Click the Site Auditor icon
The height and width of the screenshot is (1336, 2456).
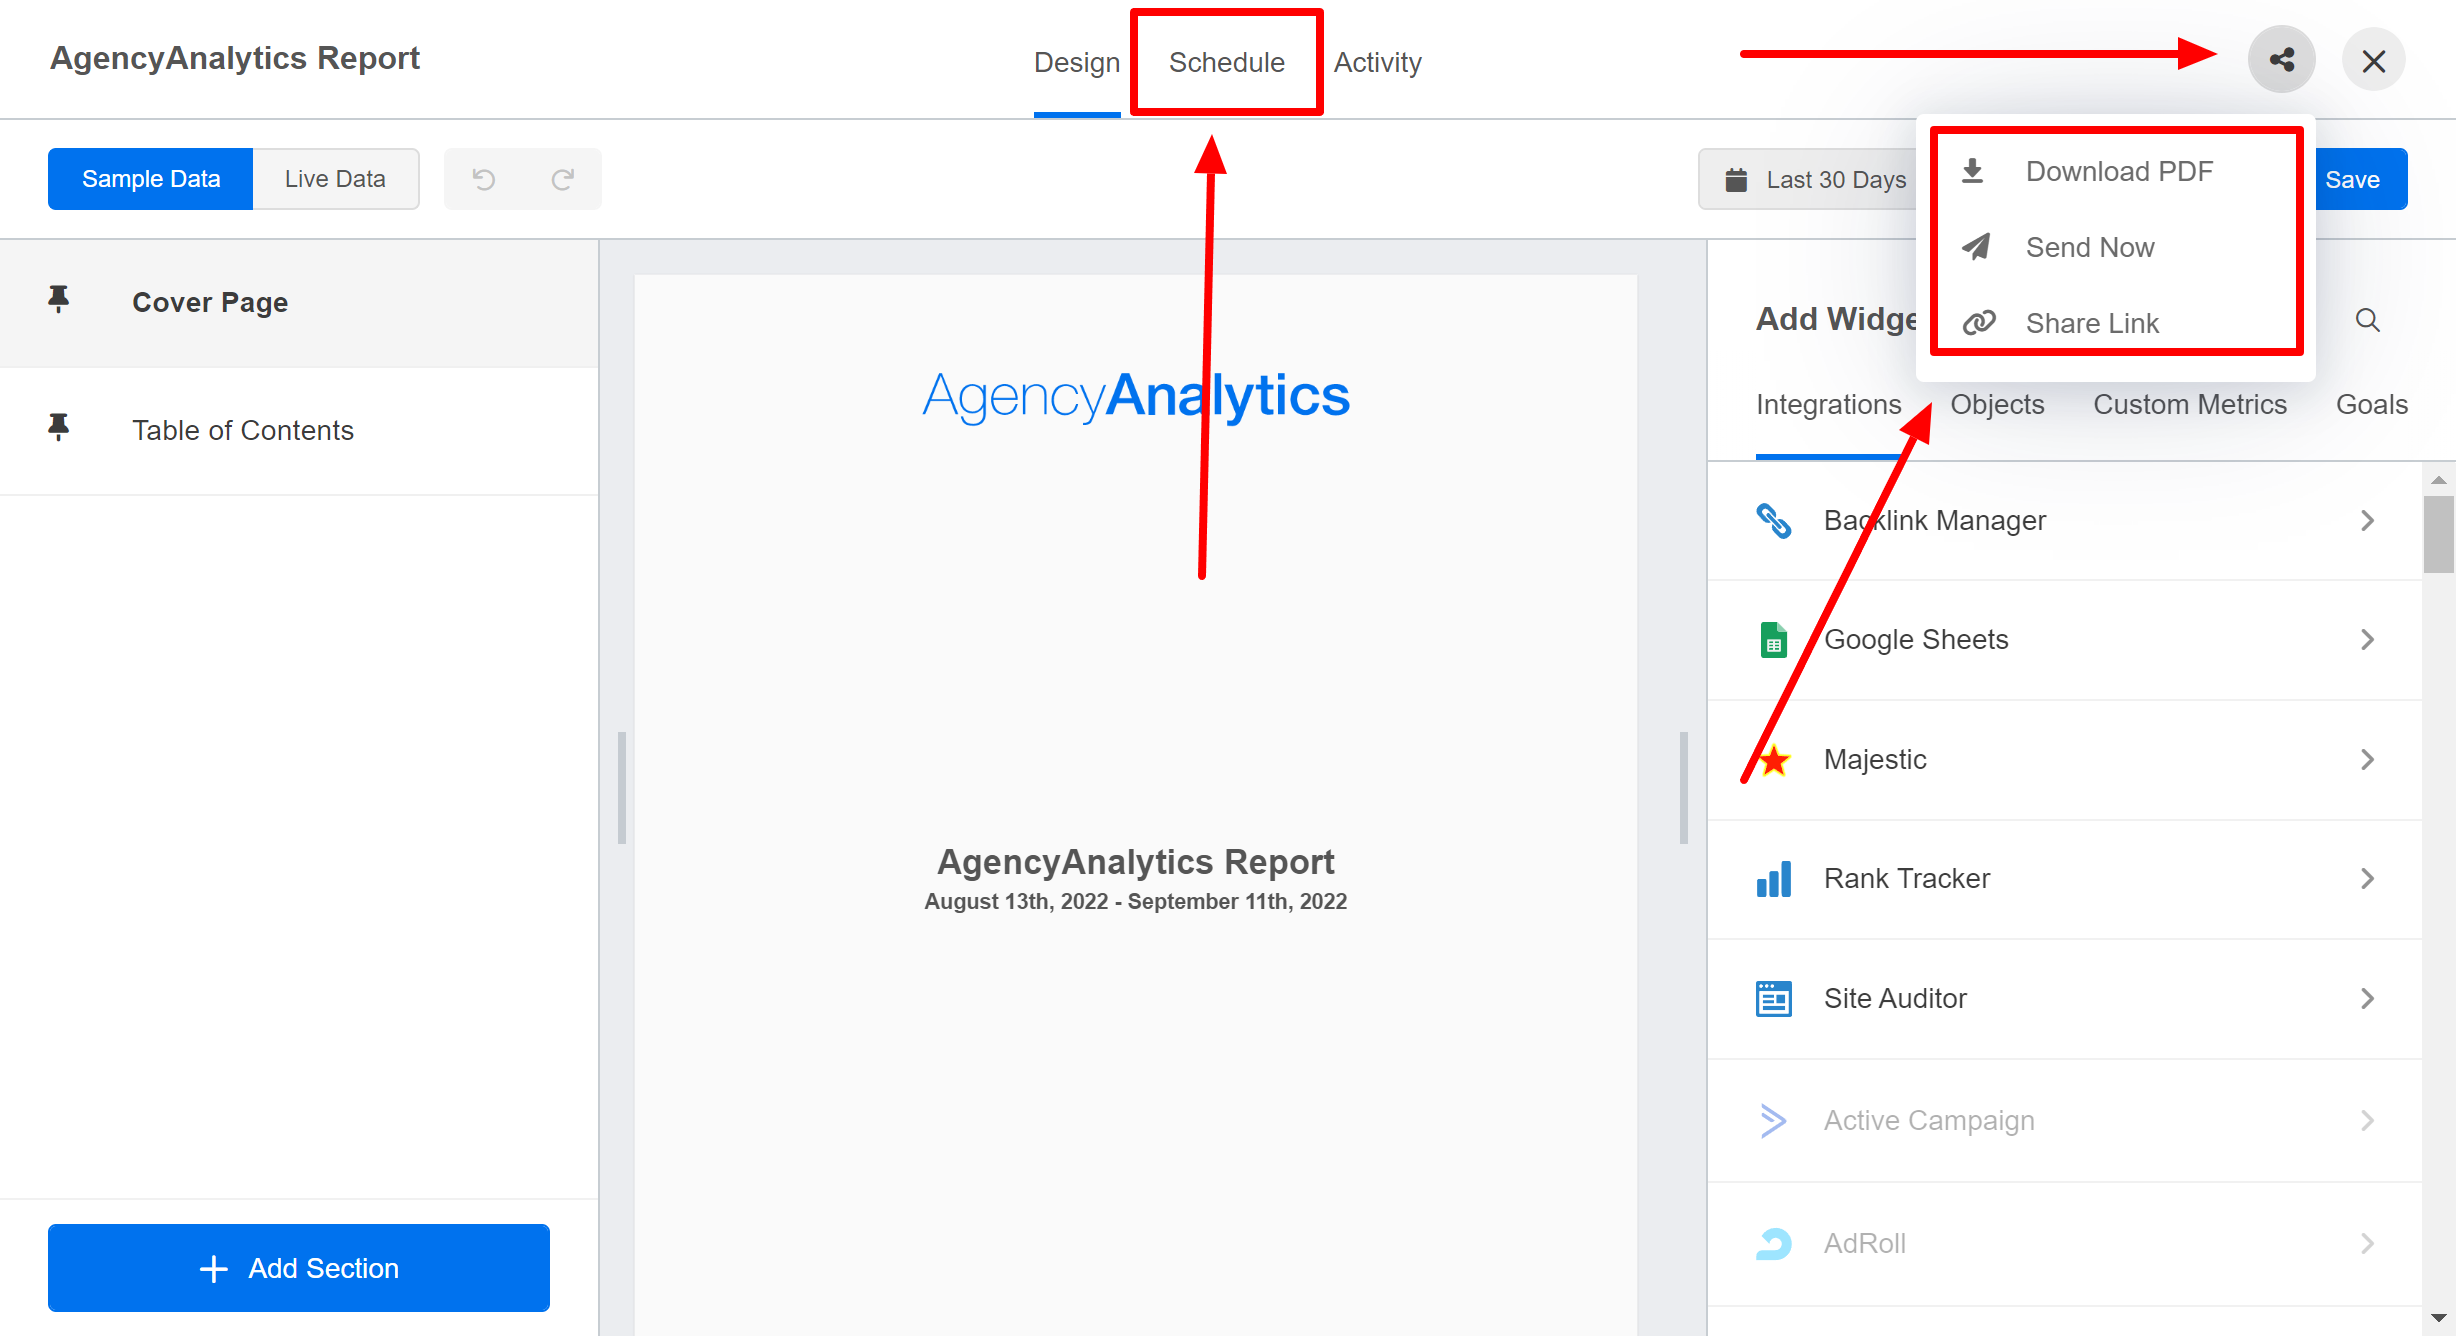click(x=1774, y=998)
